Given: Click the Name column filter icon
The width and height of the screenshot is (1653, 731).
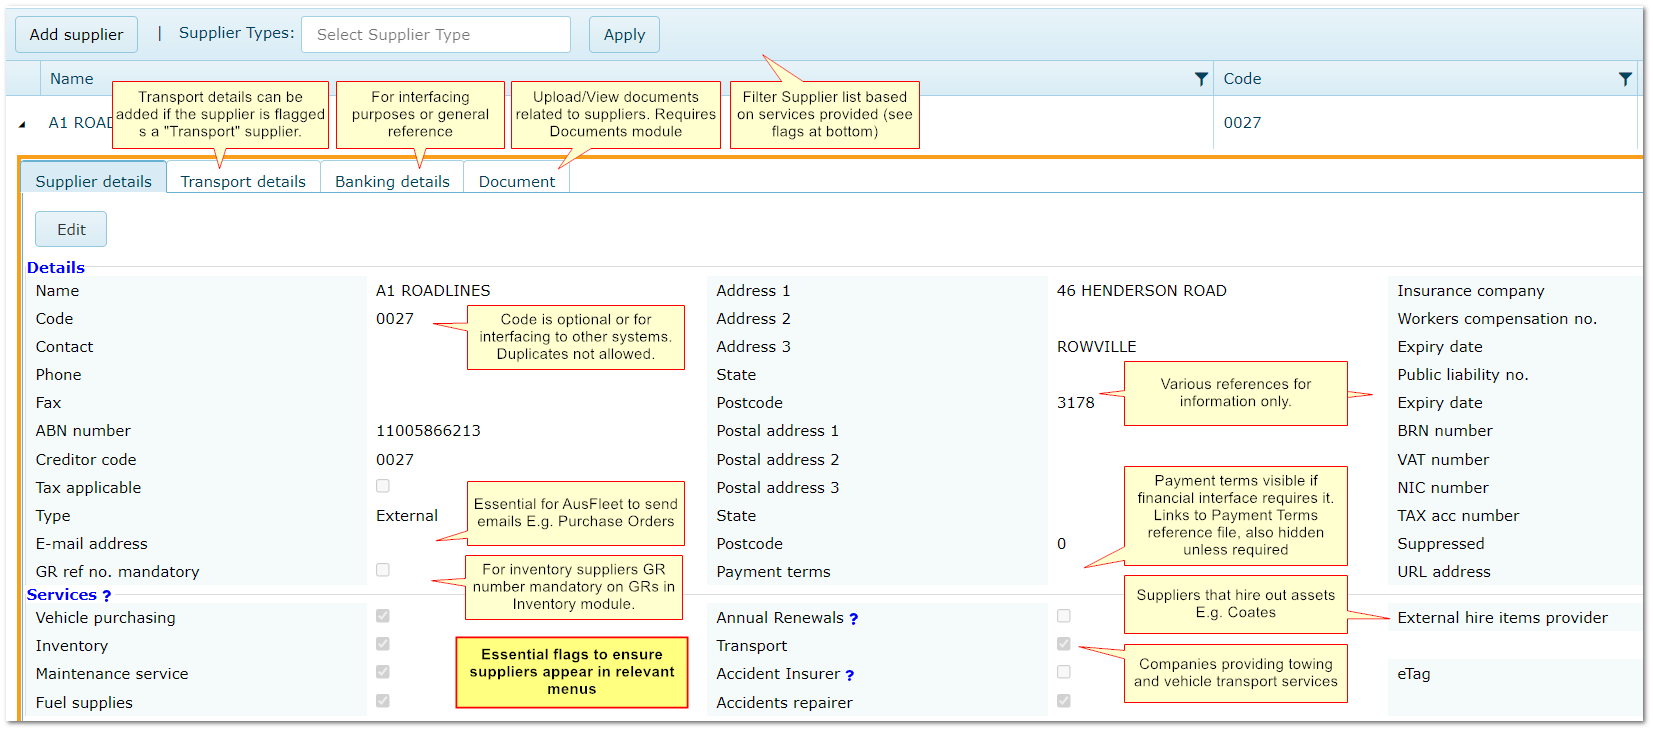Looking at the screenshot, I should 1201,79.
